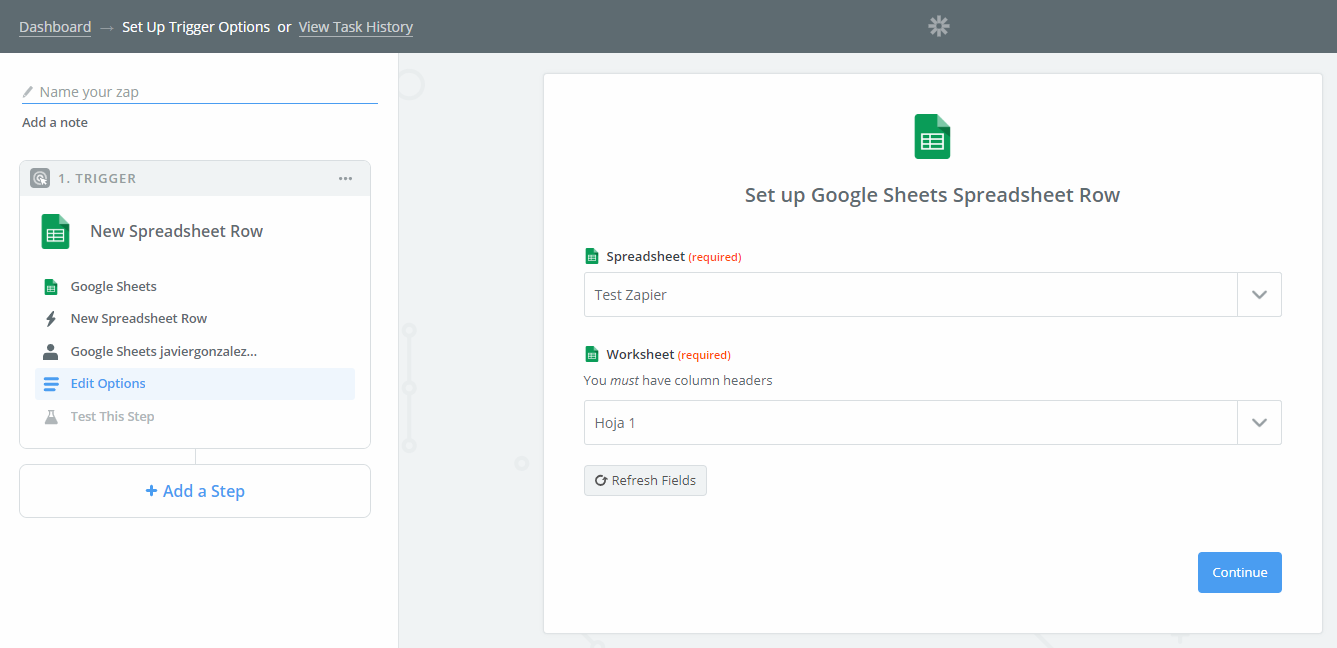Click the person account icon

[51, 352]
